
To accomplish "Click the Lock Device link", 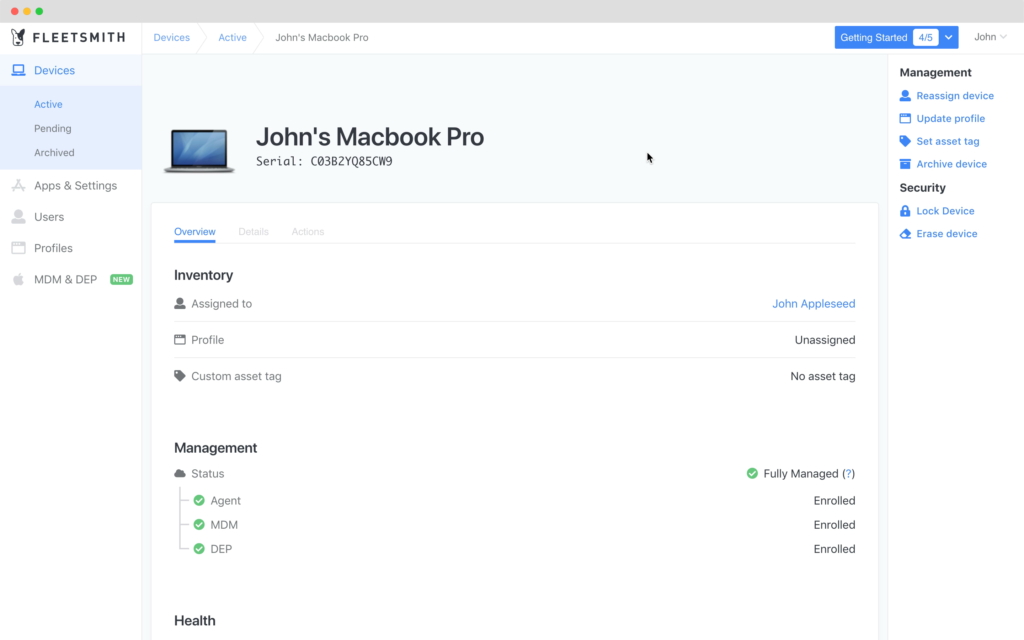I will (945, 211).
